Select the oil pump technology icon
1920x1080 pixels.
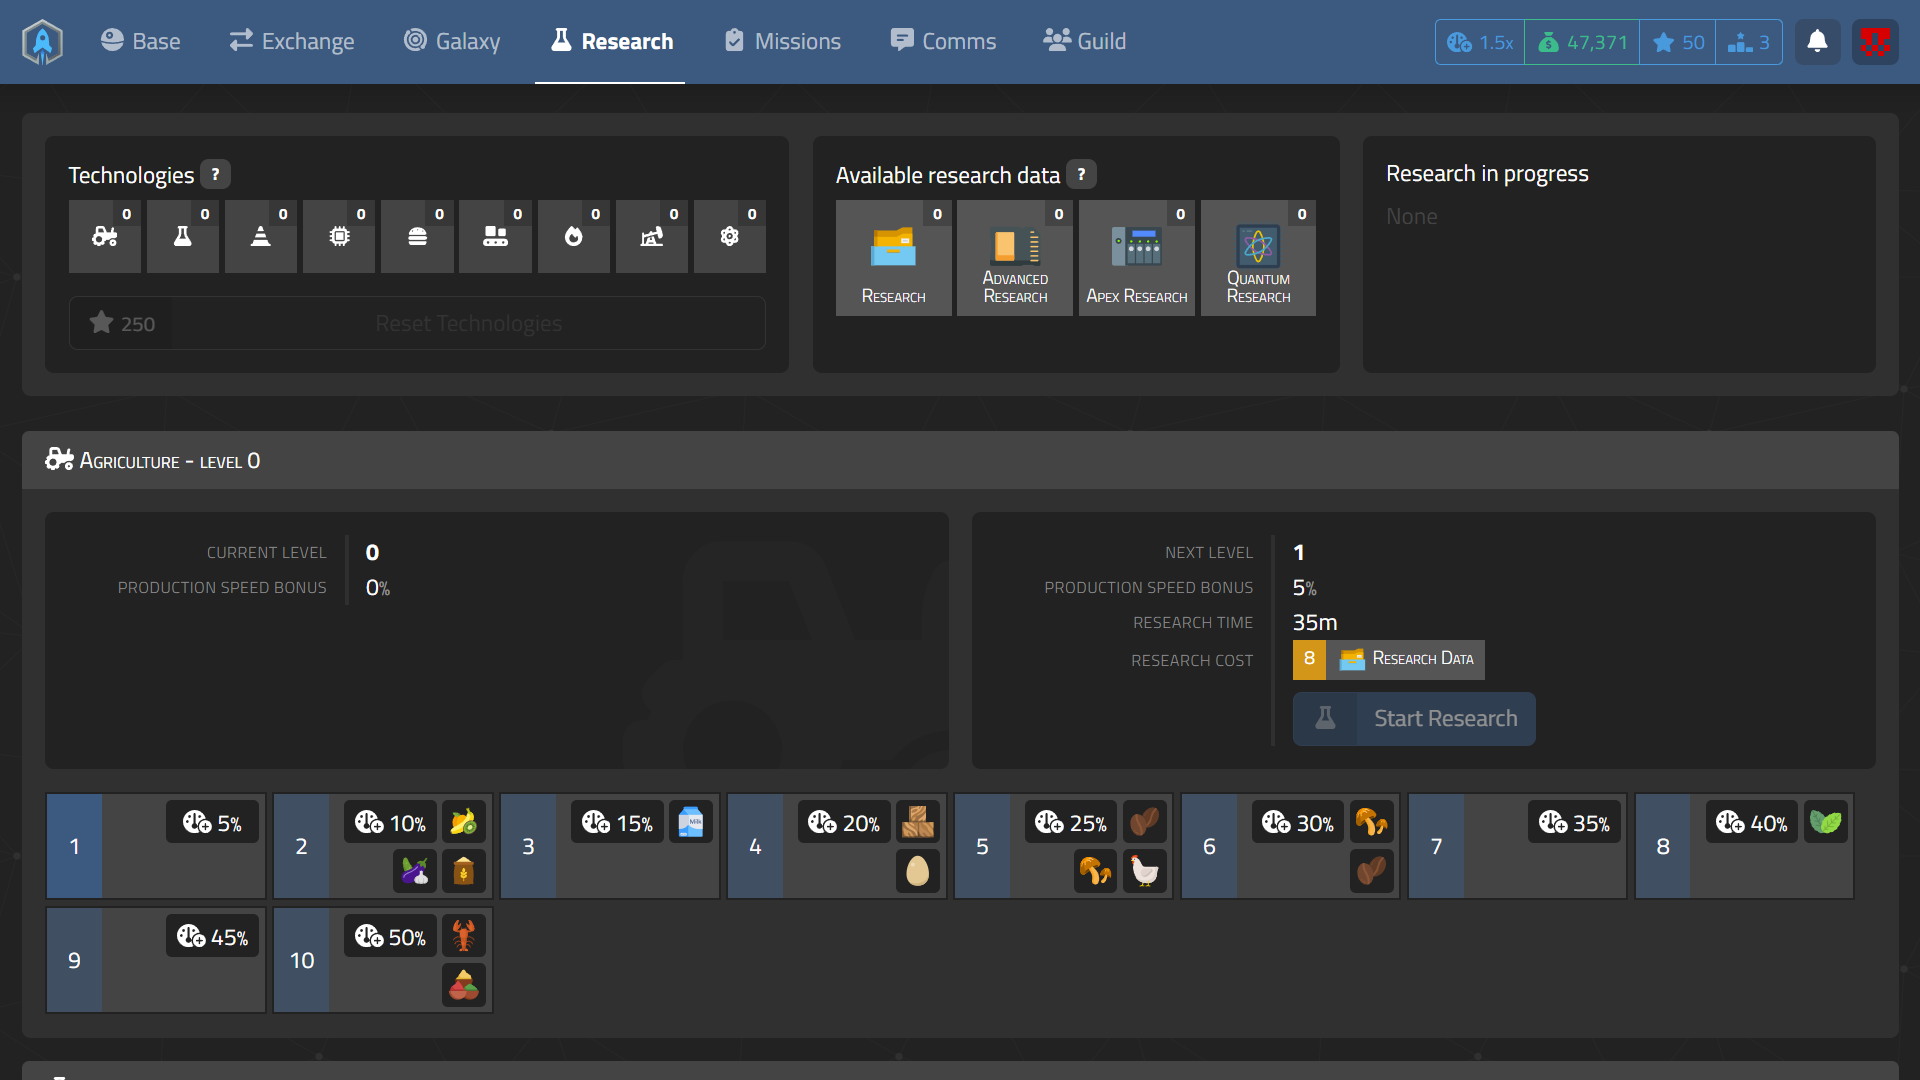click(651, 237)
